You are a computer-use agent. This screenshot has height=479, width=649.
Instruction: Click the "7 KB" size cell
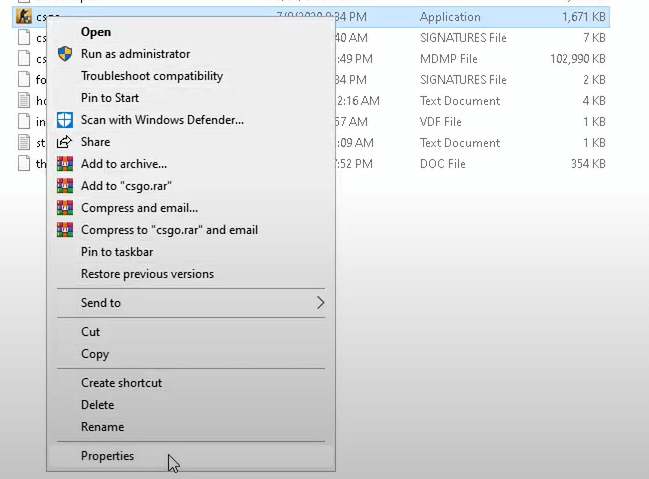[594, 38]
